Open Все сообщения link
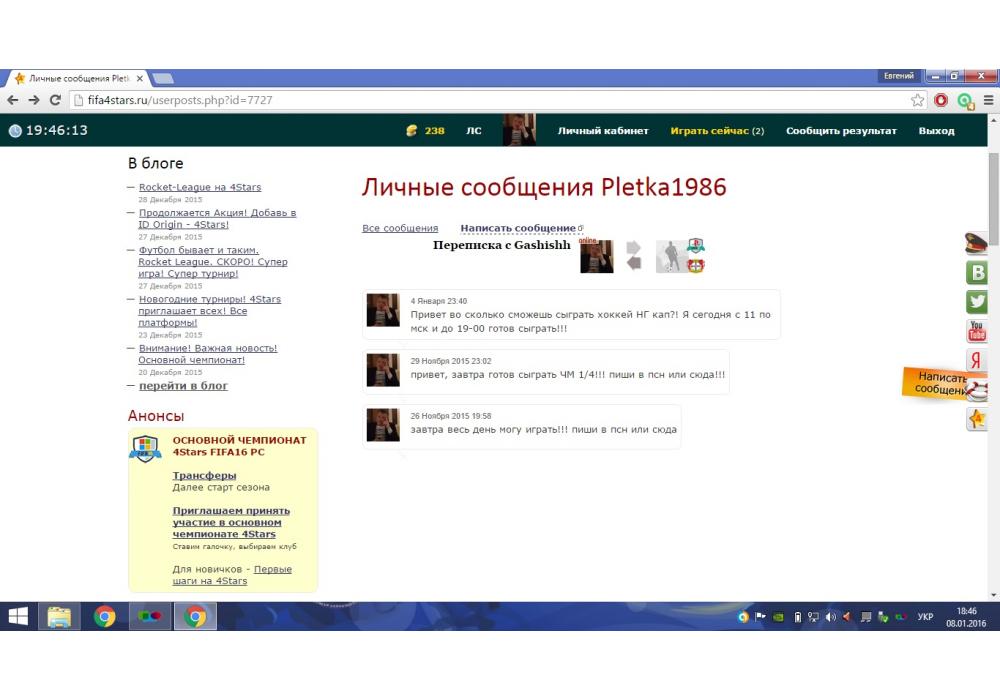Screen dimensions: 1000x700 pos(400,229)
